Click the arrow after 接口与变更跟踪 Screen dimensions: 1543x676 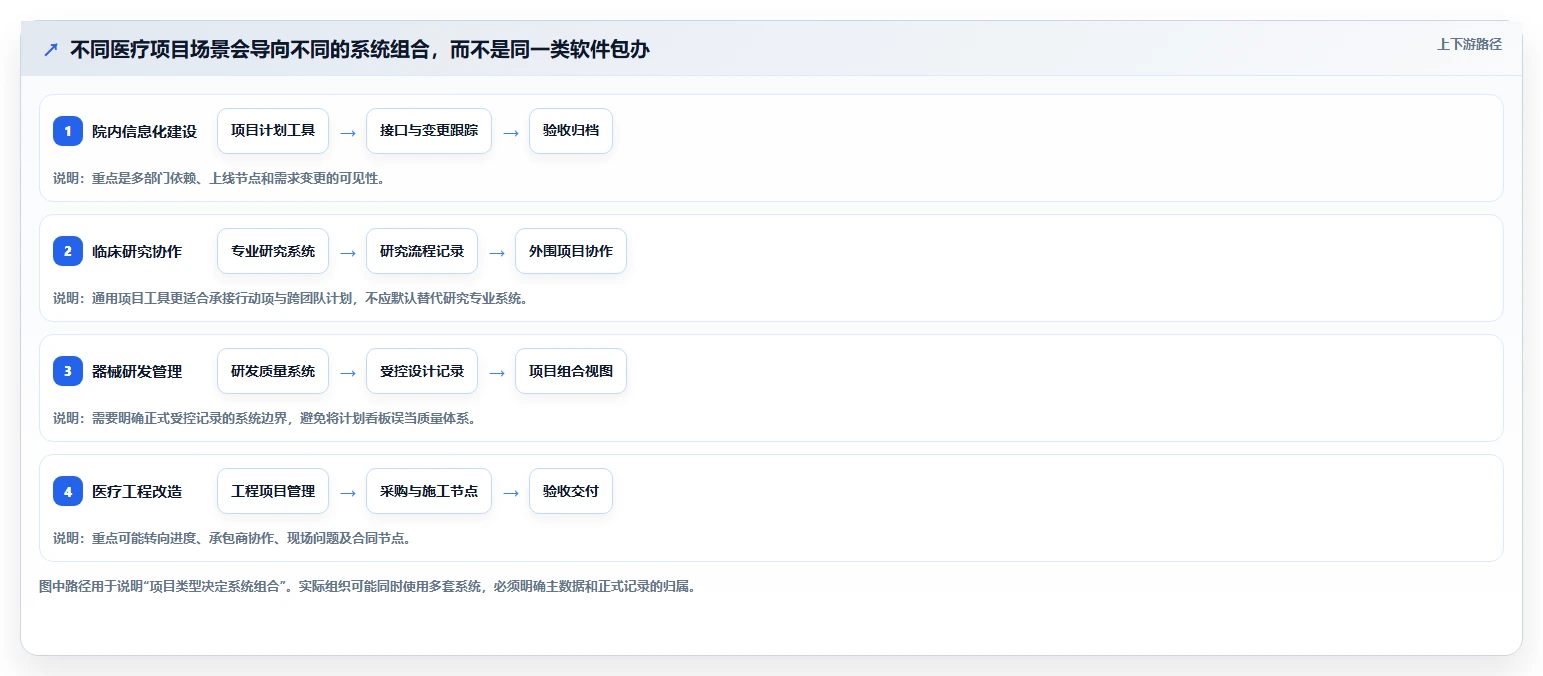click(x=511, y=132)
